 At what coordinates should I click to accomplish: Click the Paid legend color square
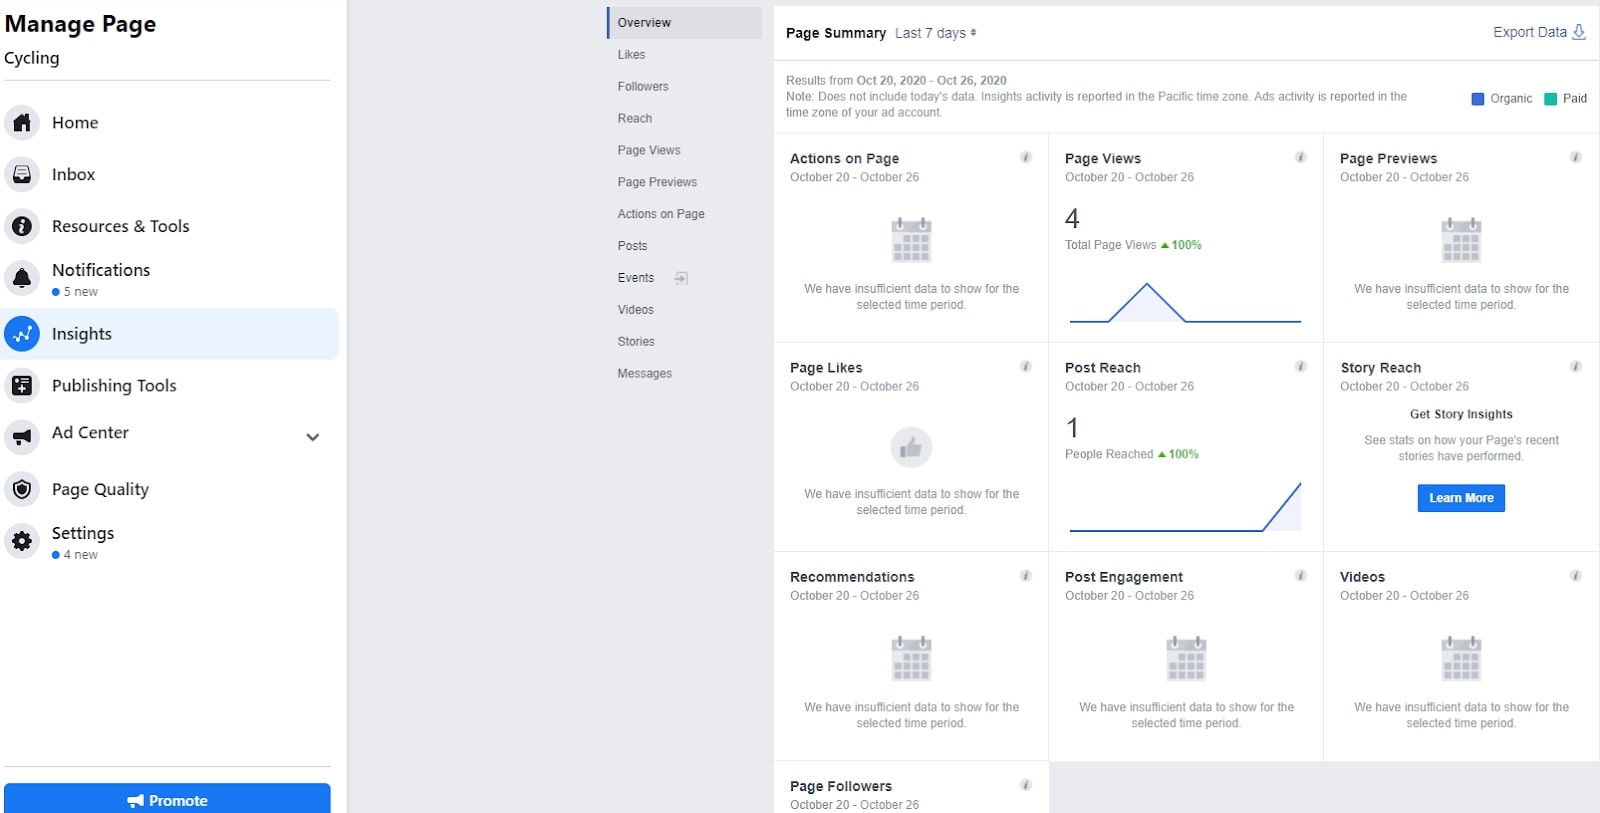pos(1550,99)
